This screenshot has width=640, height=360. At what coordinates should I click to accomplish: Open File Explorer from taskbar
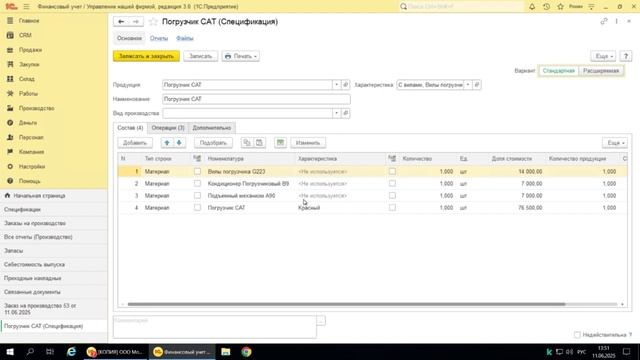coord(226,351)
